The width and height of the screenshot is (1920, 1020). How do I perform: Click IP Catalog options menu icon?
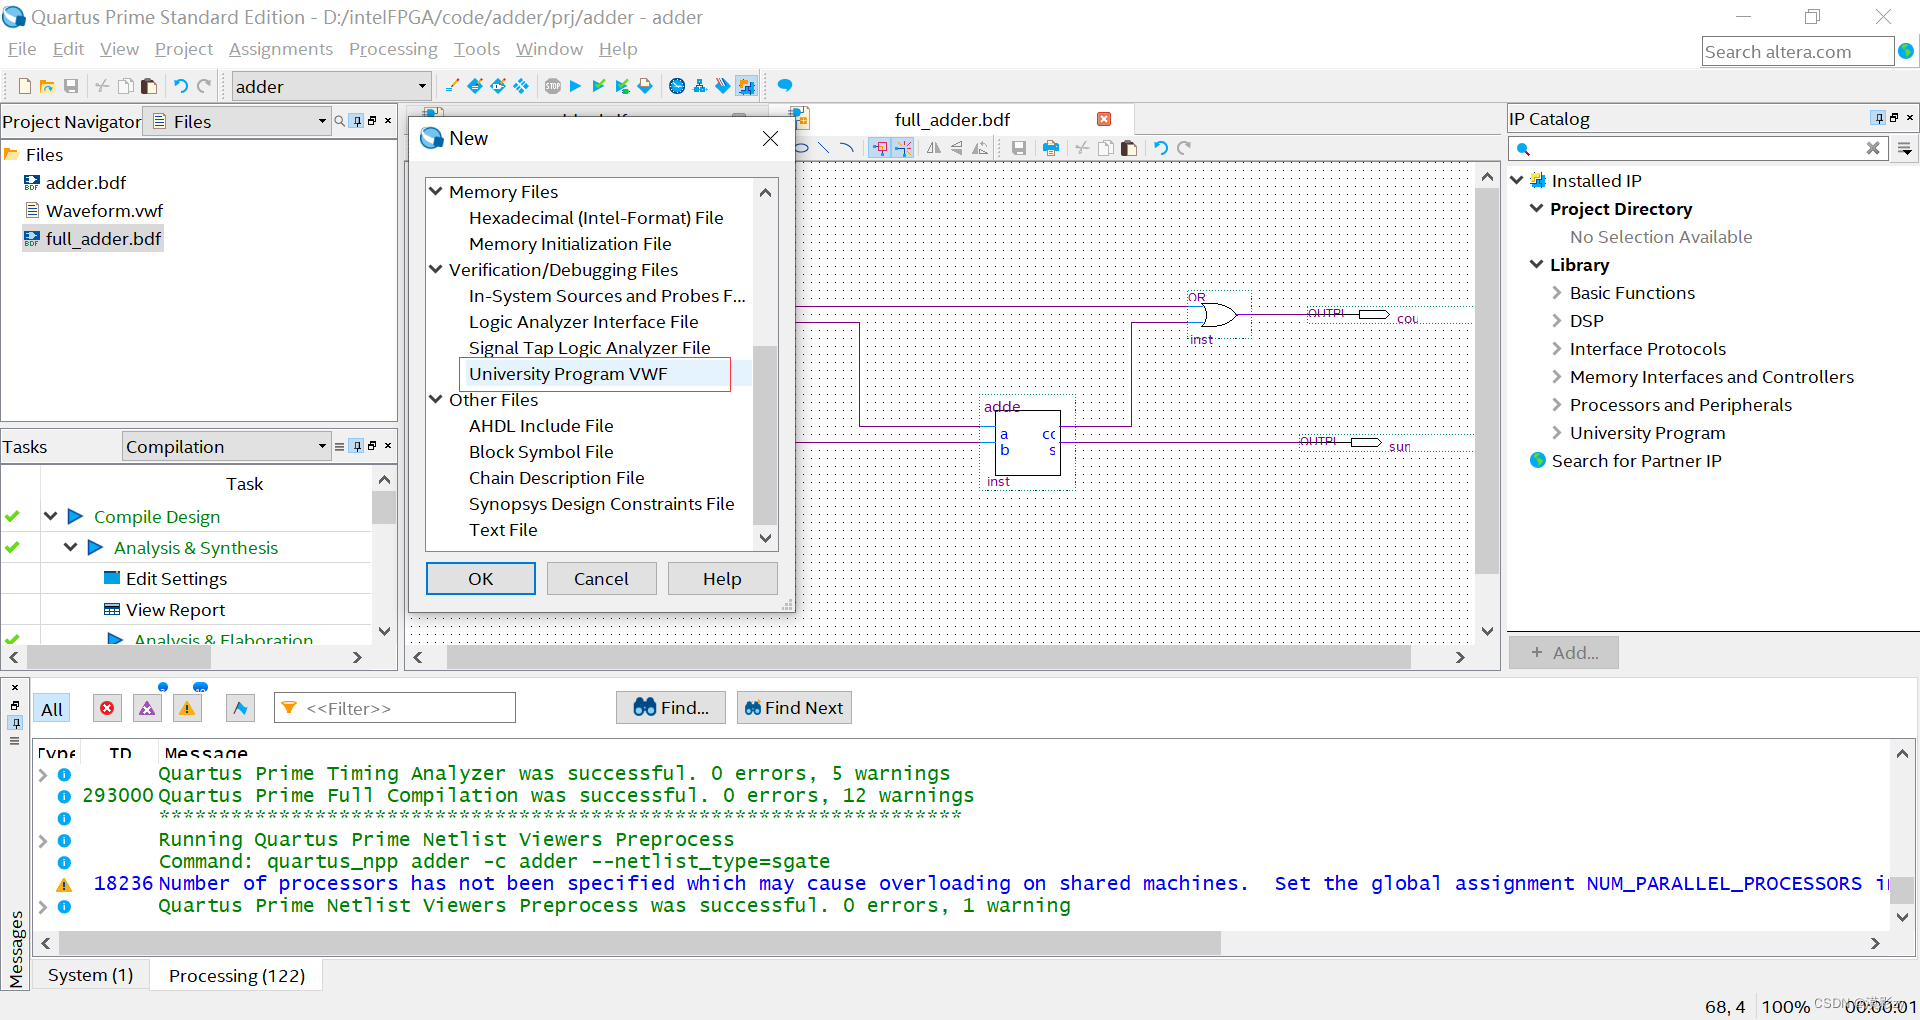tap(1905, 149)
